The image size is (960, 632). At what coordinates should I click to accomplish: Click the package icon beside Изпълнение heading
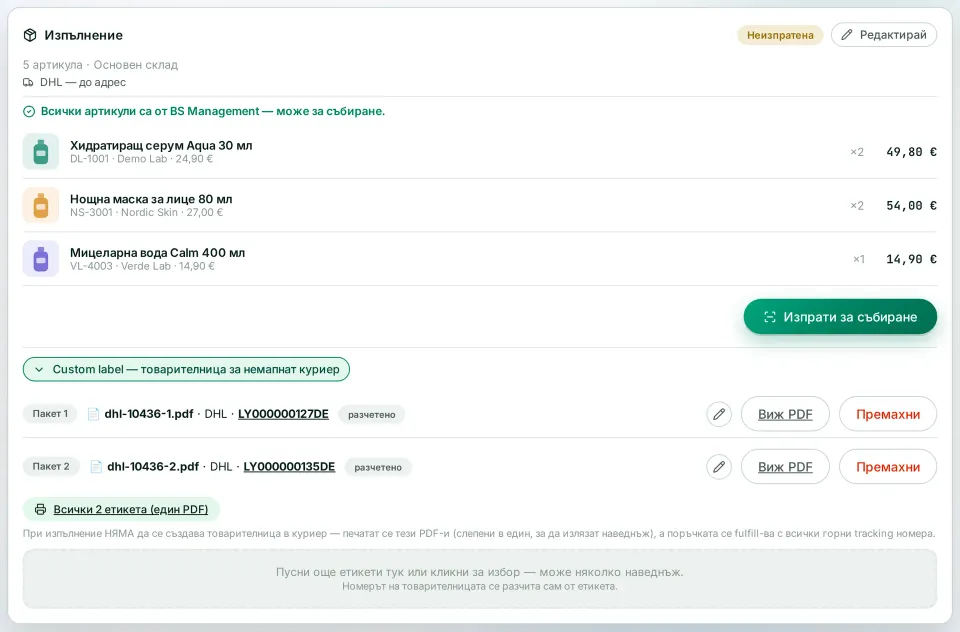click(x=30, y=36)
